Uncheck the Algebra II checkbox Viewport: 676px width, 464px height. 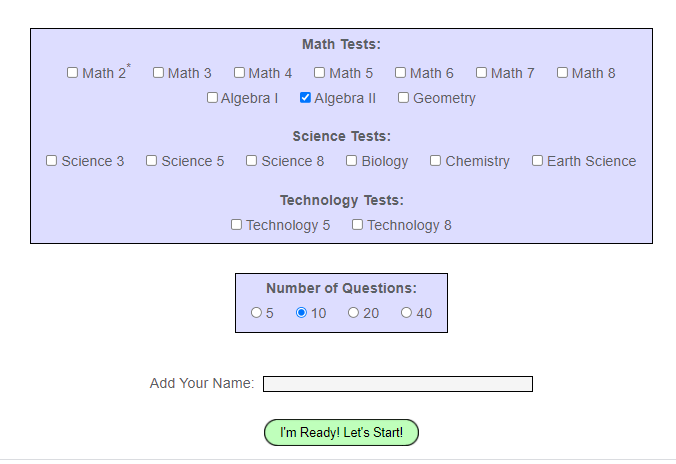pyautogui.click(x=305, y=98)
